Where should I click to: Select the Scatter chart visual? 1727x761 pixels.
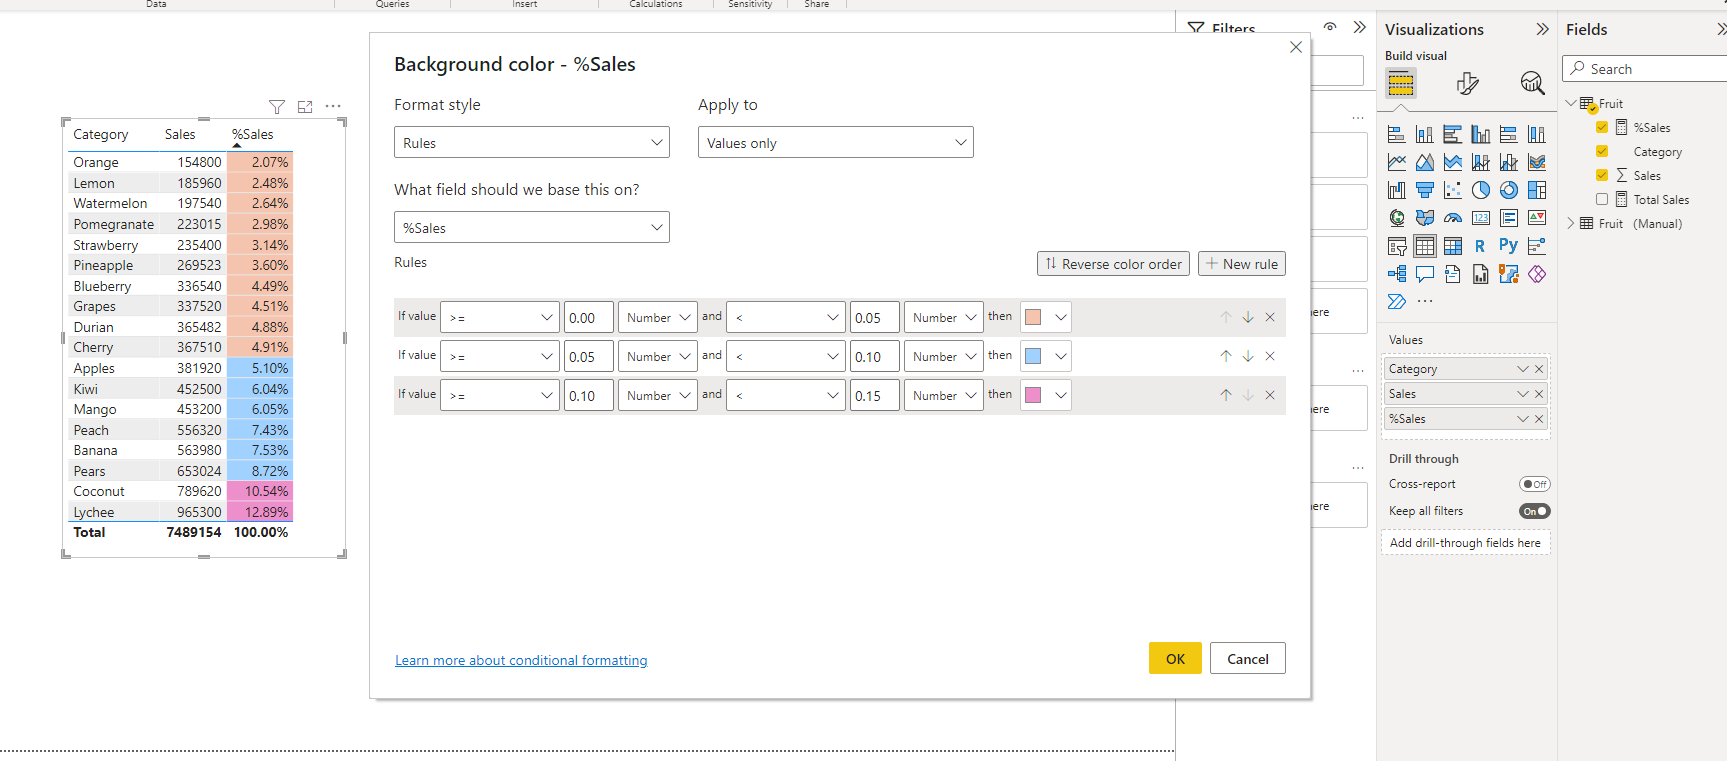tap(1453, 190)
